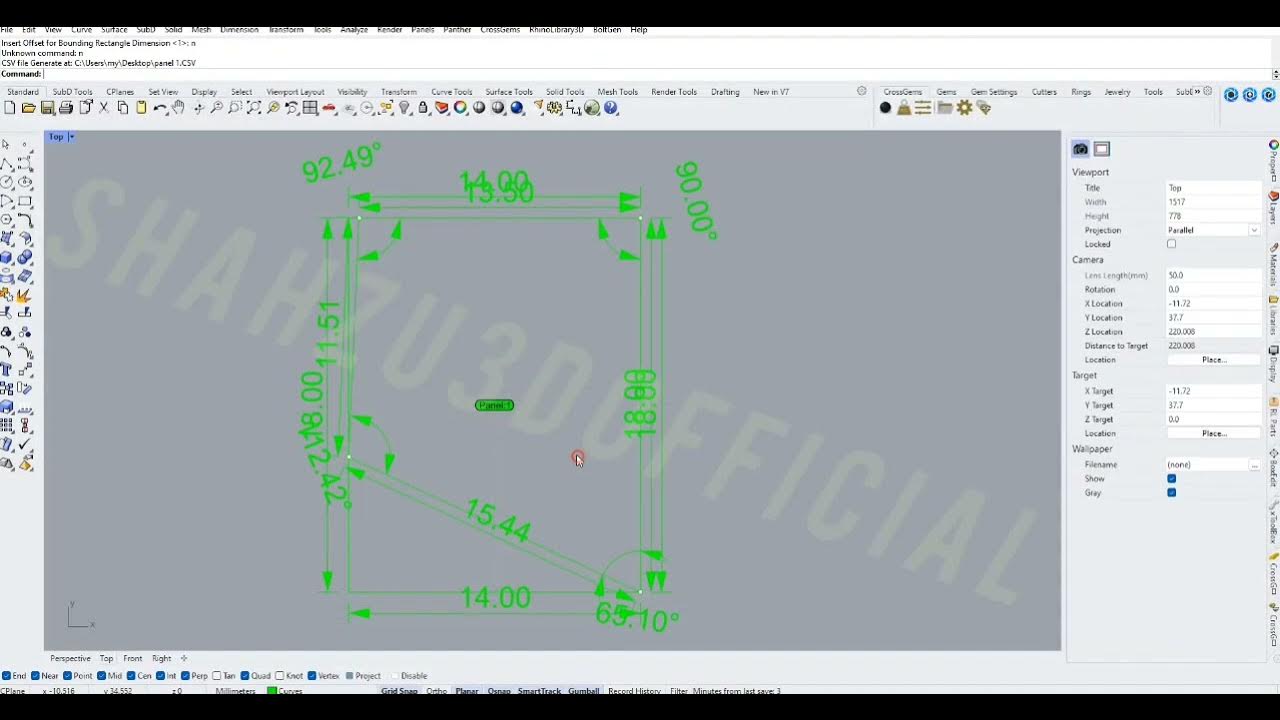Open the Standard toolbar gear options

862,91
